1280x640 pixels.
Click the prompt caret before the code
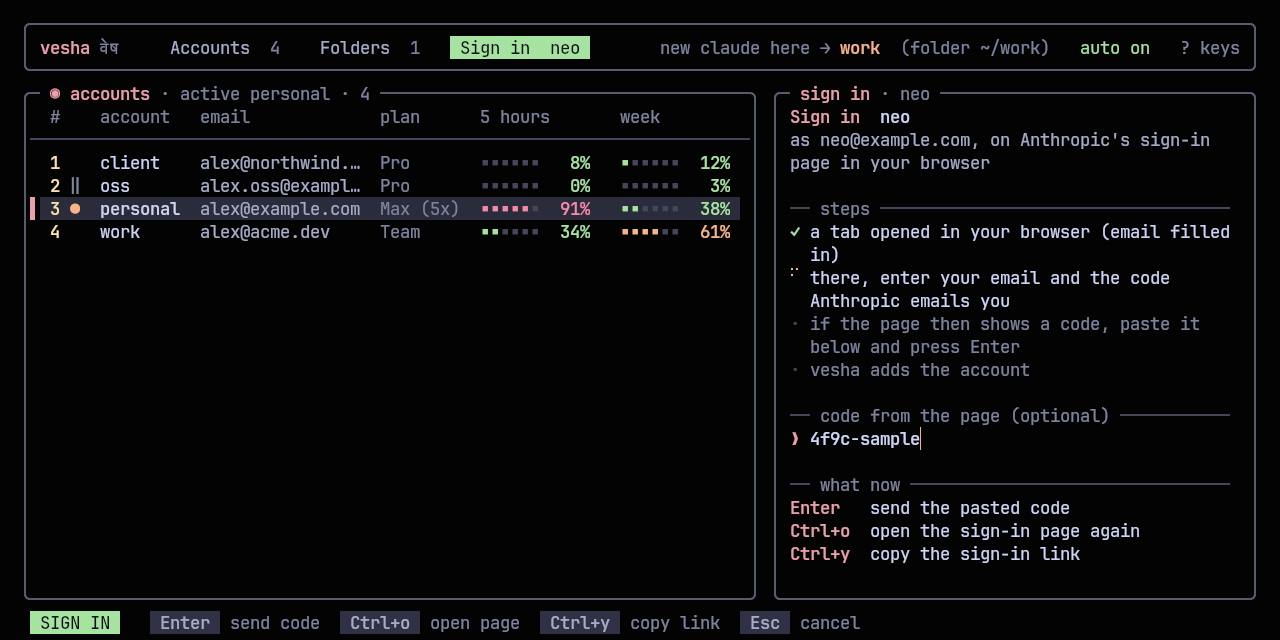coord(795,439)
